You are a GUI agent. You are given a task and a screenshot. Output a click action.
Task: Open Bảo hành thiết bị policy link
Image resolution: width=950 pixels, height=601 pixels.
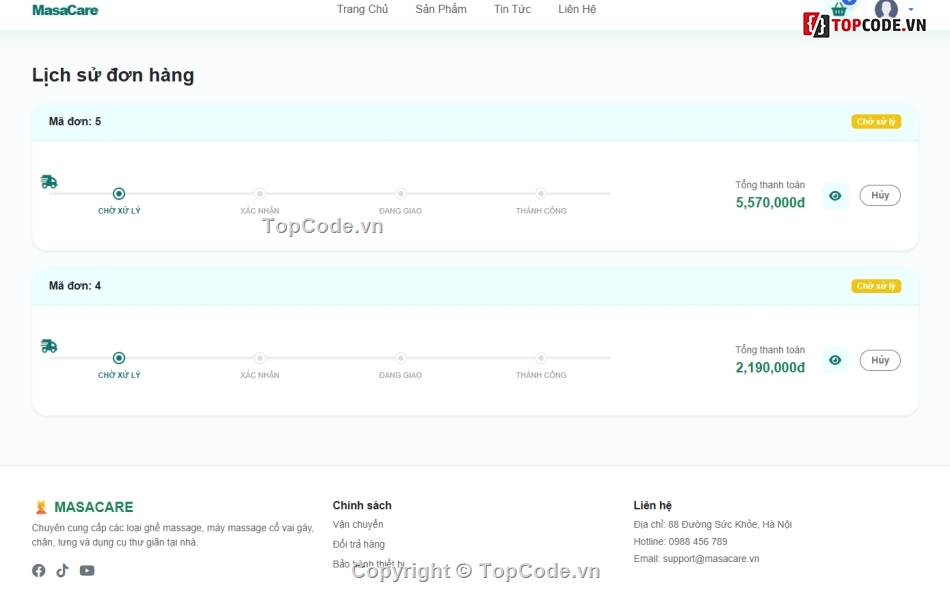pos(368,563)
